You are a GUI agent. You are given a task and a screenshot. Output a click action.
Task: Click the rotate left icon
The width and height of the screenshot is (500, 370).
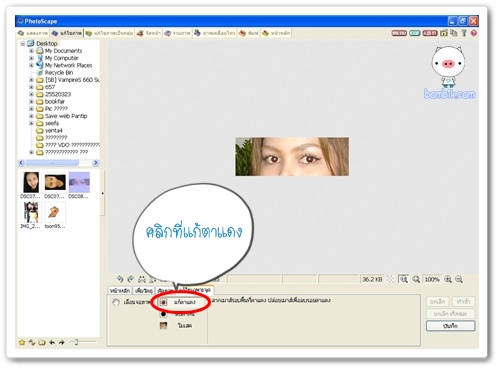[120, 279]
